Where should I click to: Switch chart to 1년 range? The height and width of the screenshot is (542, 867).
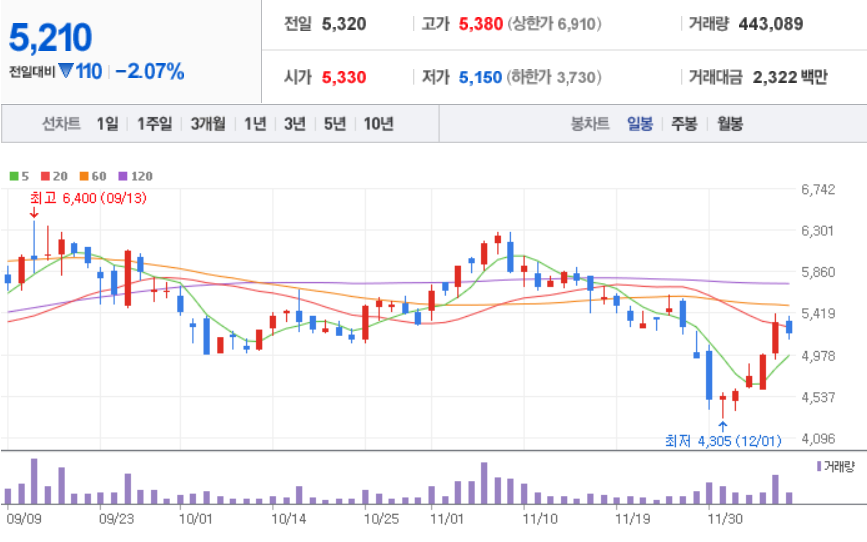[255, 123]
